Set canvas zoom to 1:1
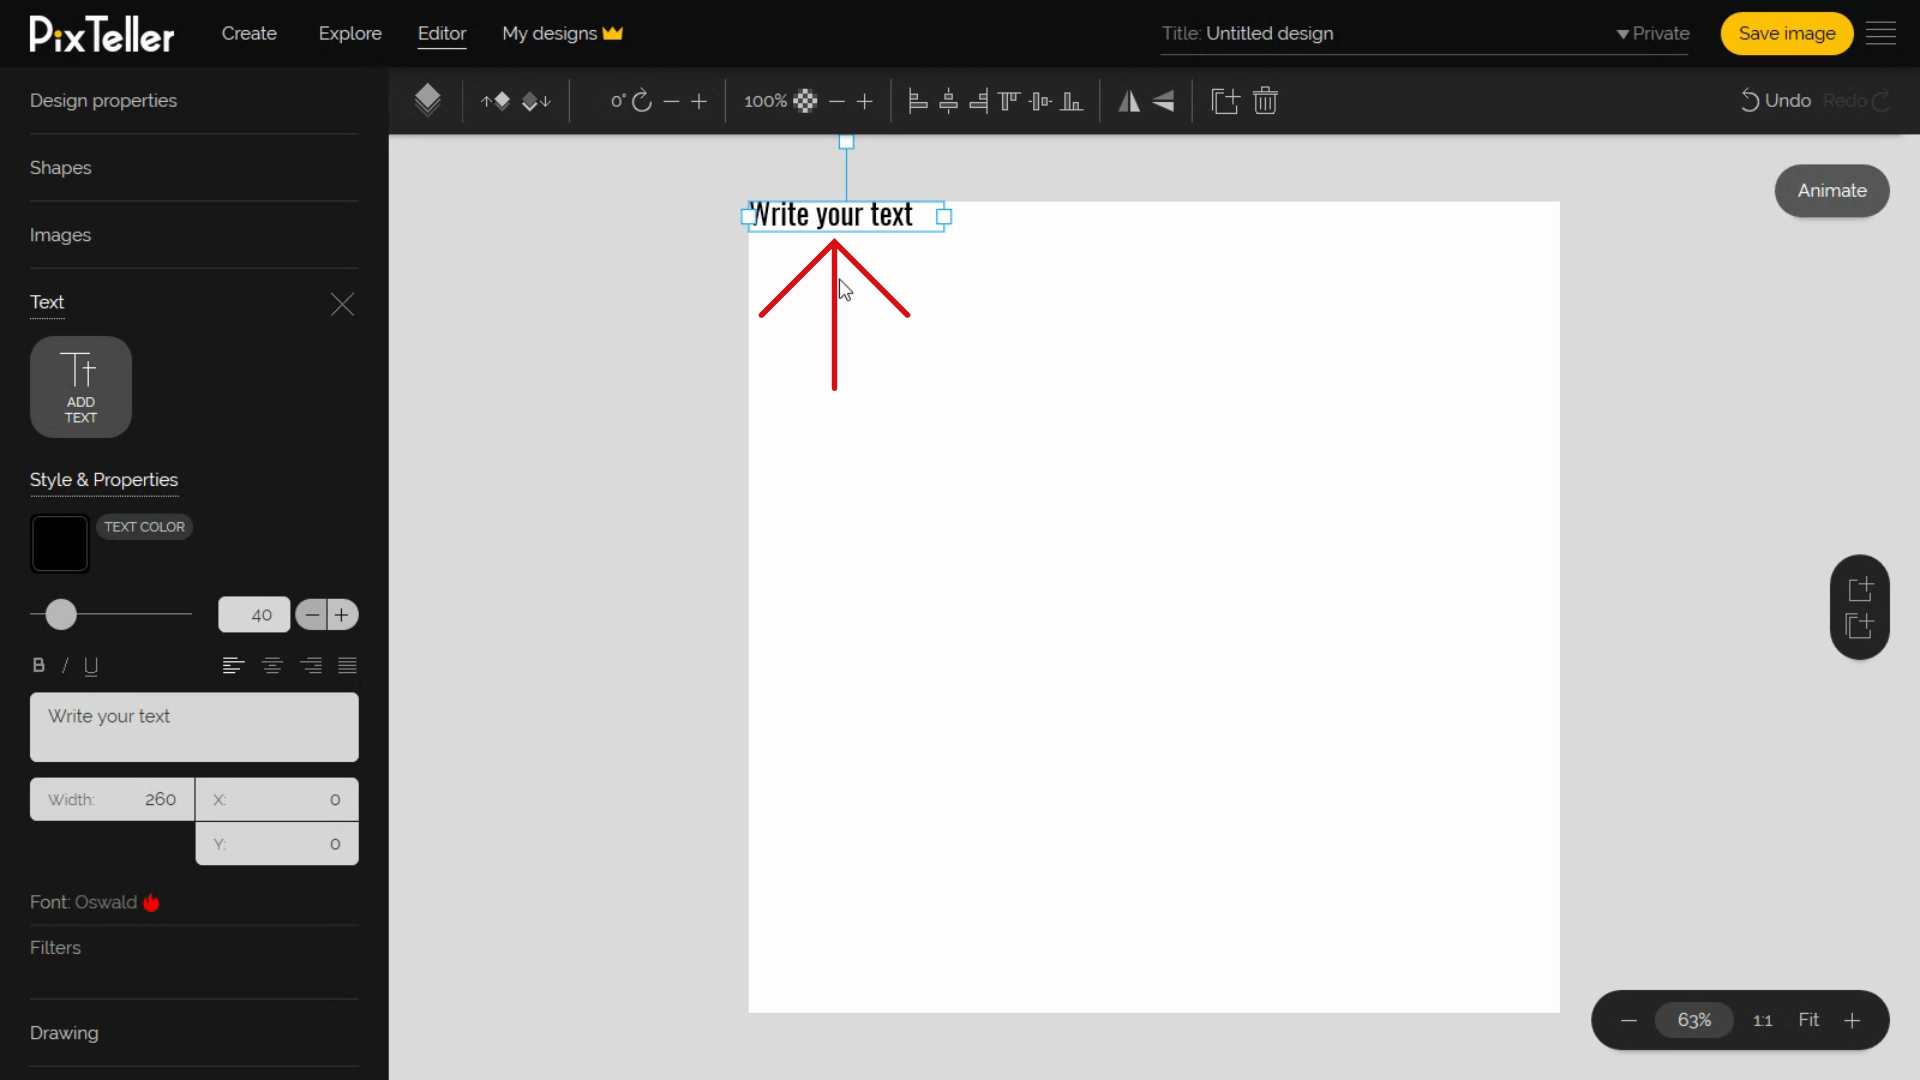The height and width of the screenshot is (1080, 1920). [1762, 1021]
